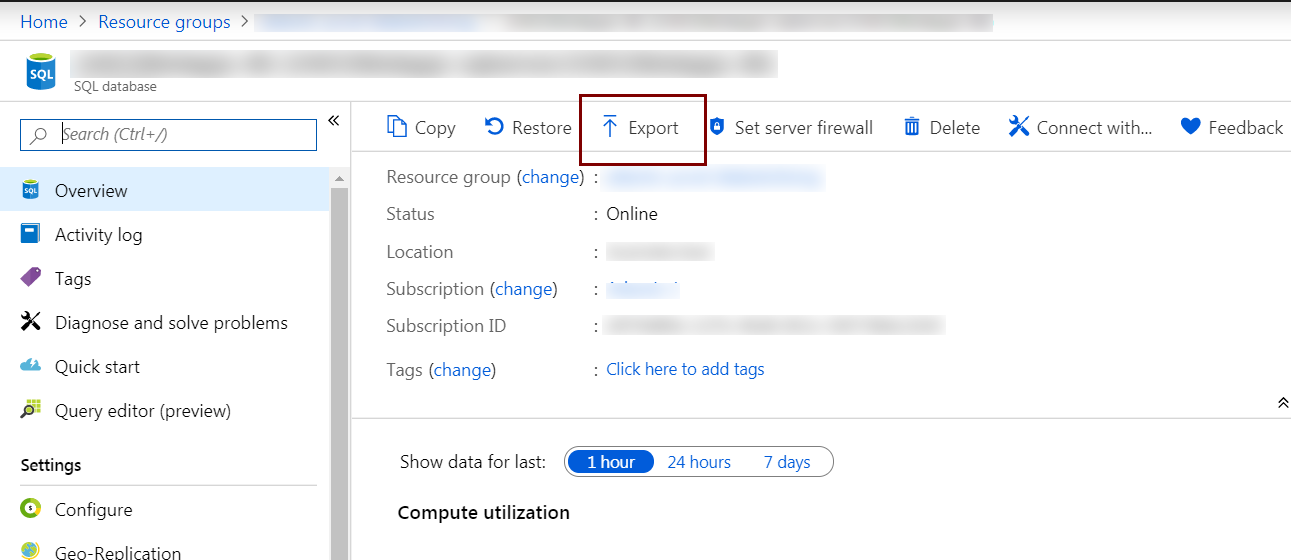Switch data range to 7 days

[x=787, y=462]
